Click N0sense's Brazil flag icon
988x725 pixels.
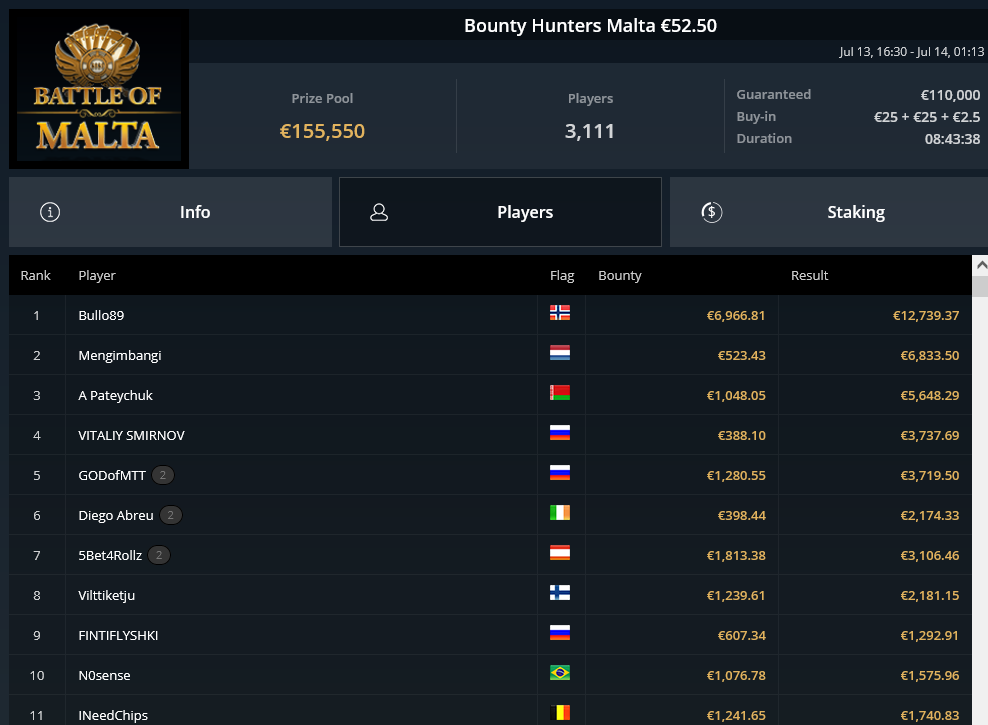(560, 673)
